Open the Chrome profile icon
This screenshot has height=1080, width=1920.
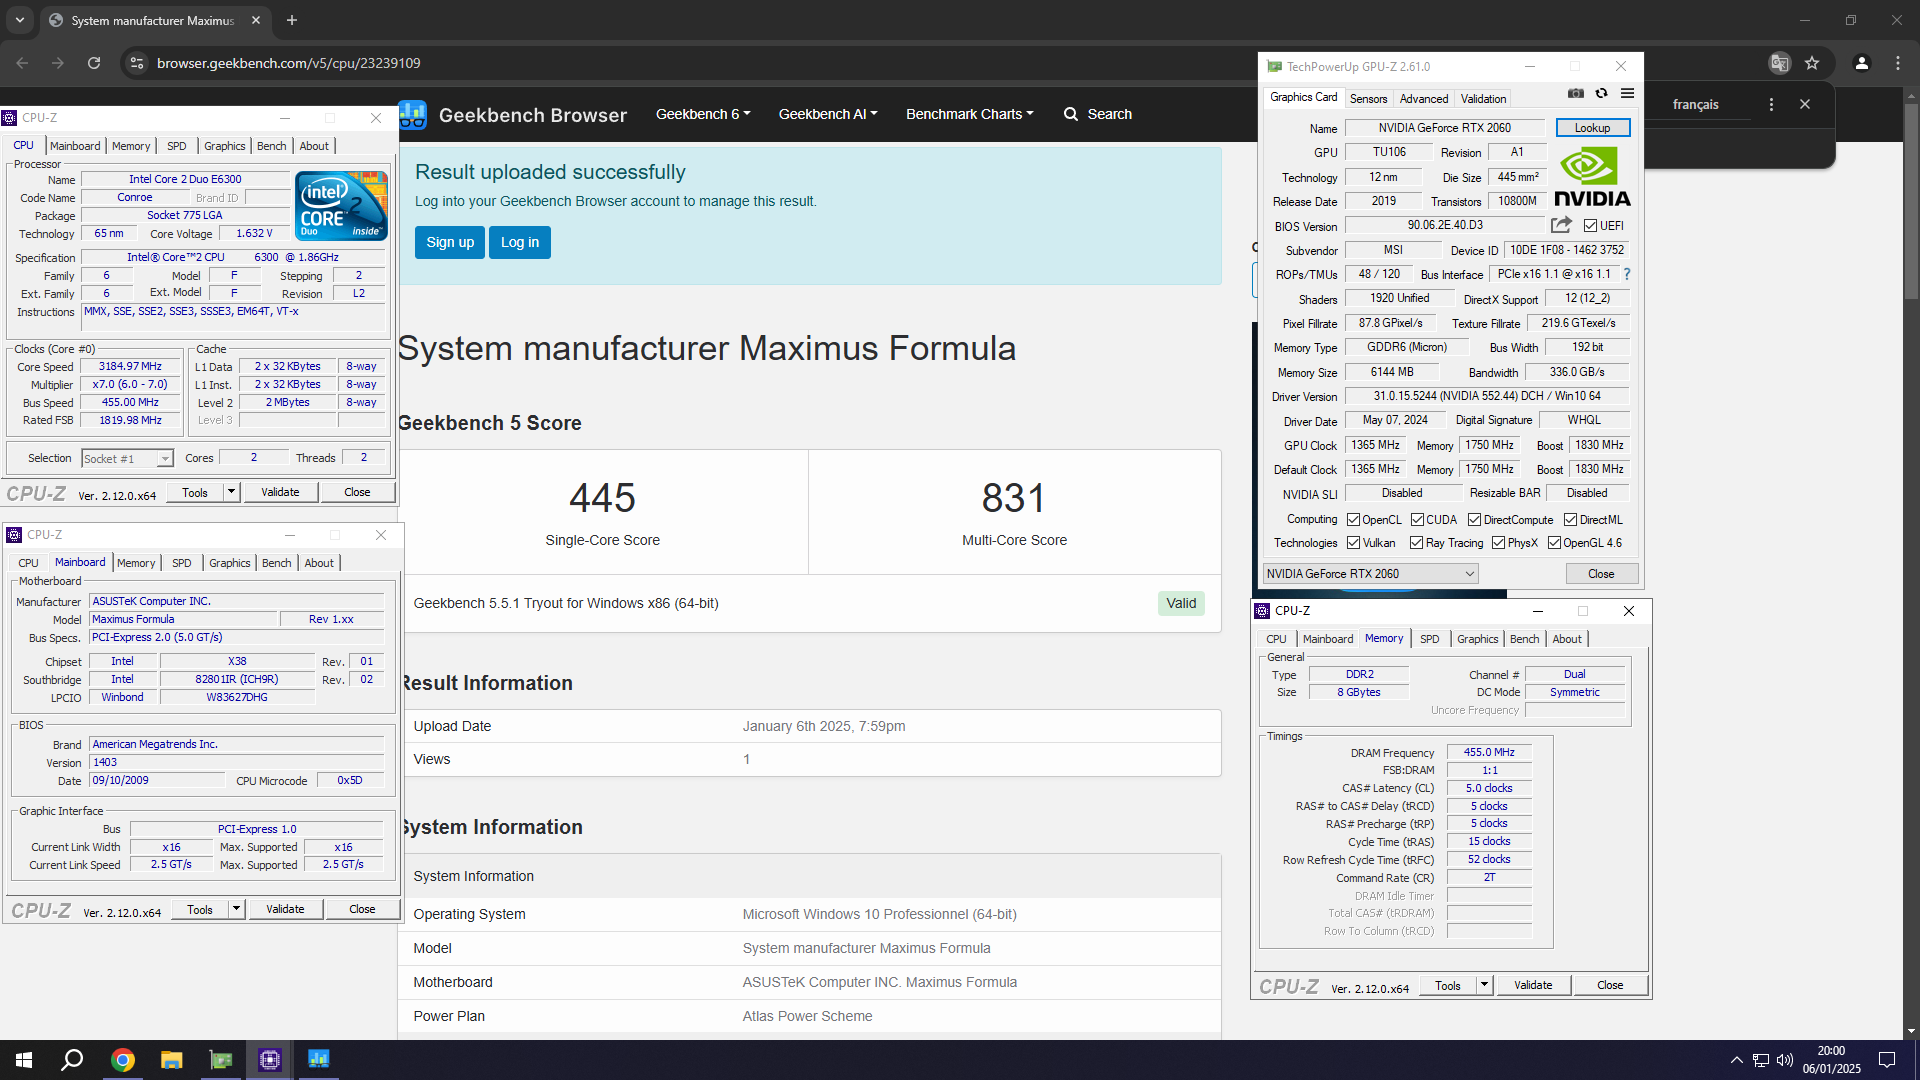(x=1862, y=63)
